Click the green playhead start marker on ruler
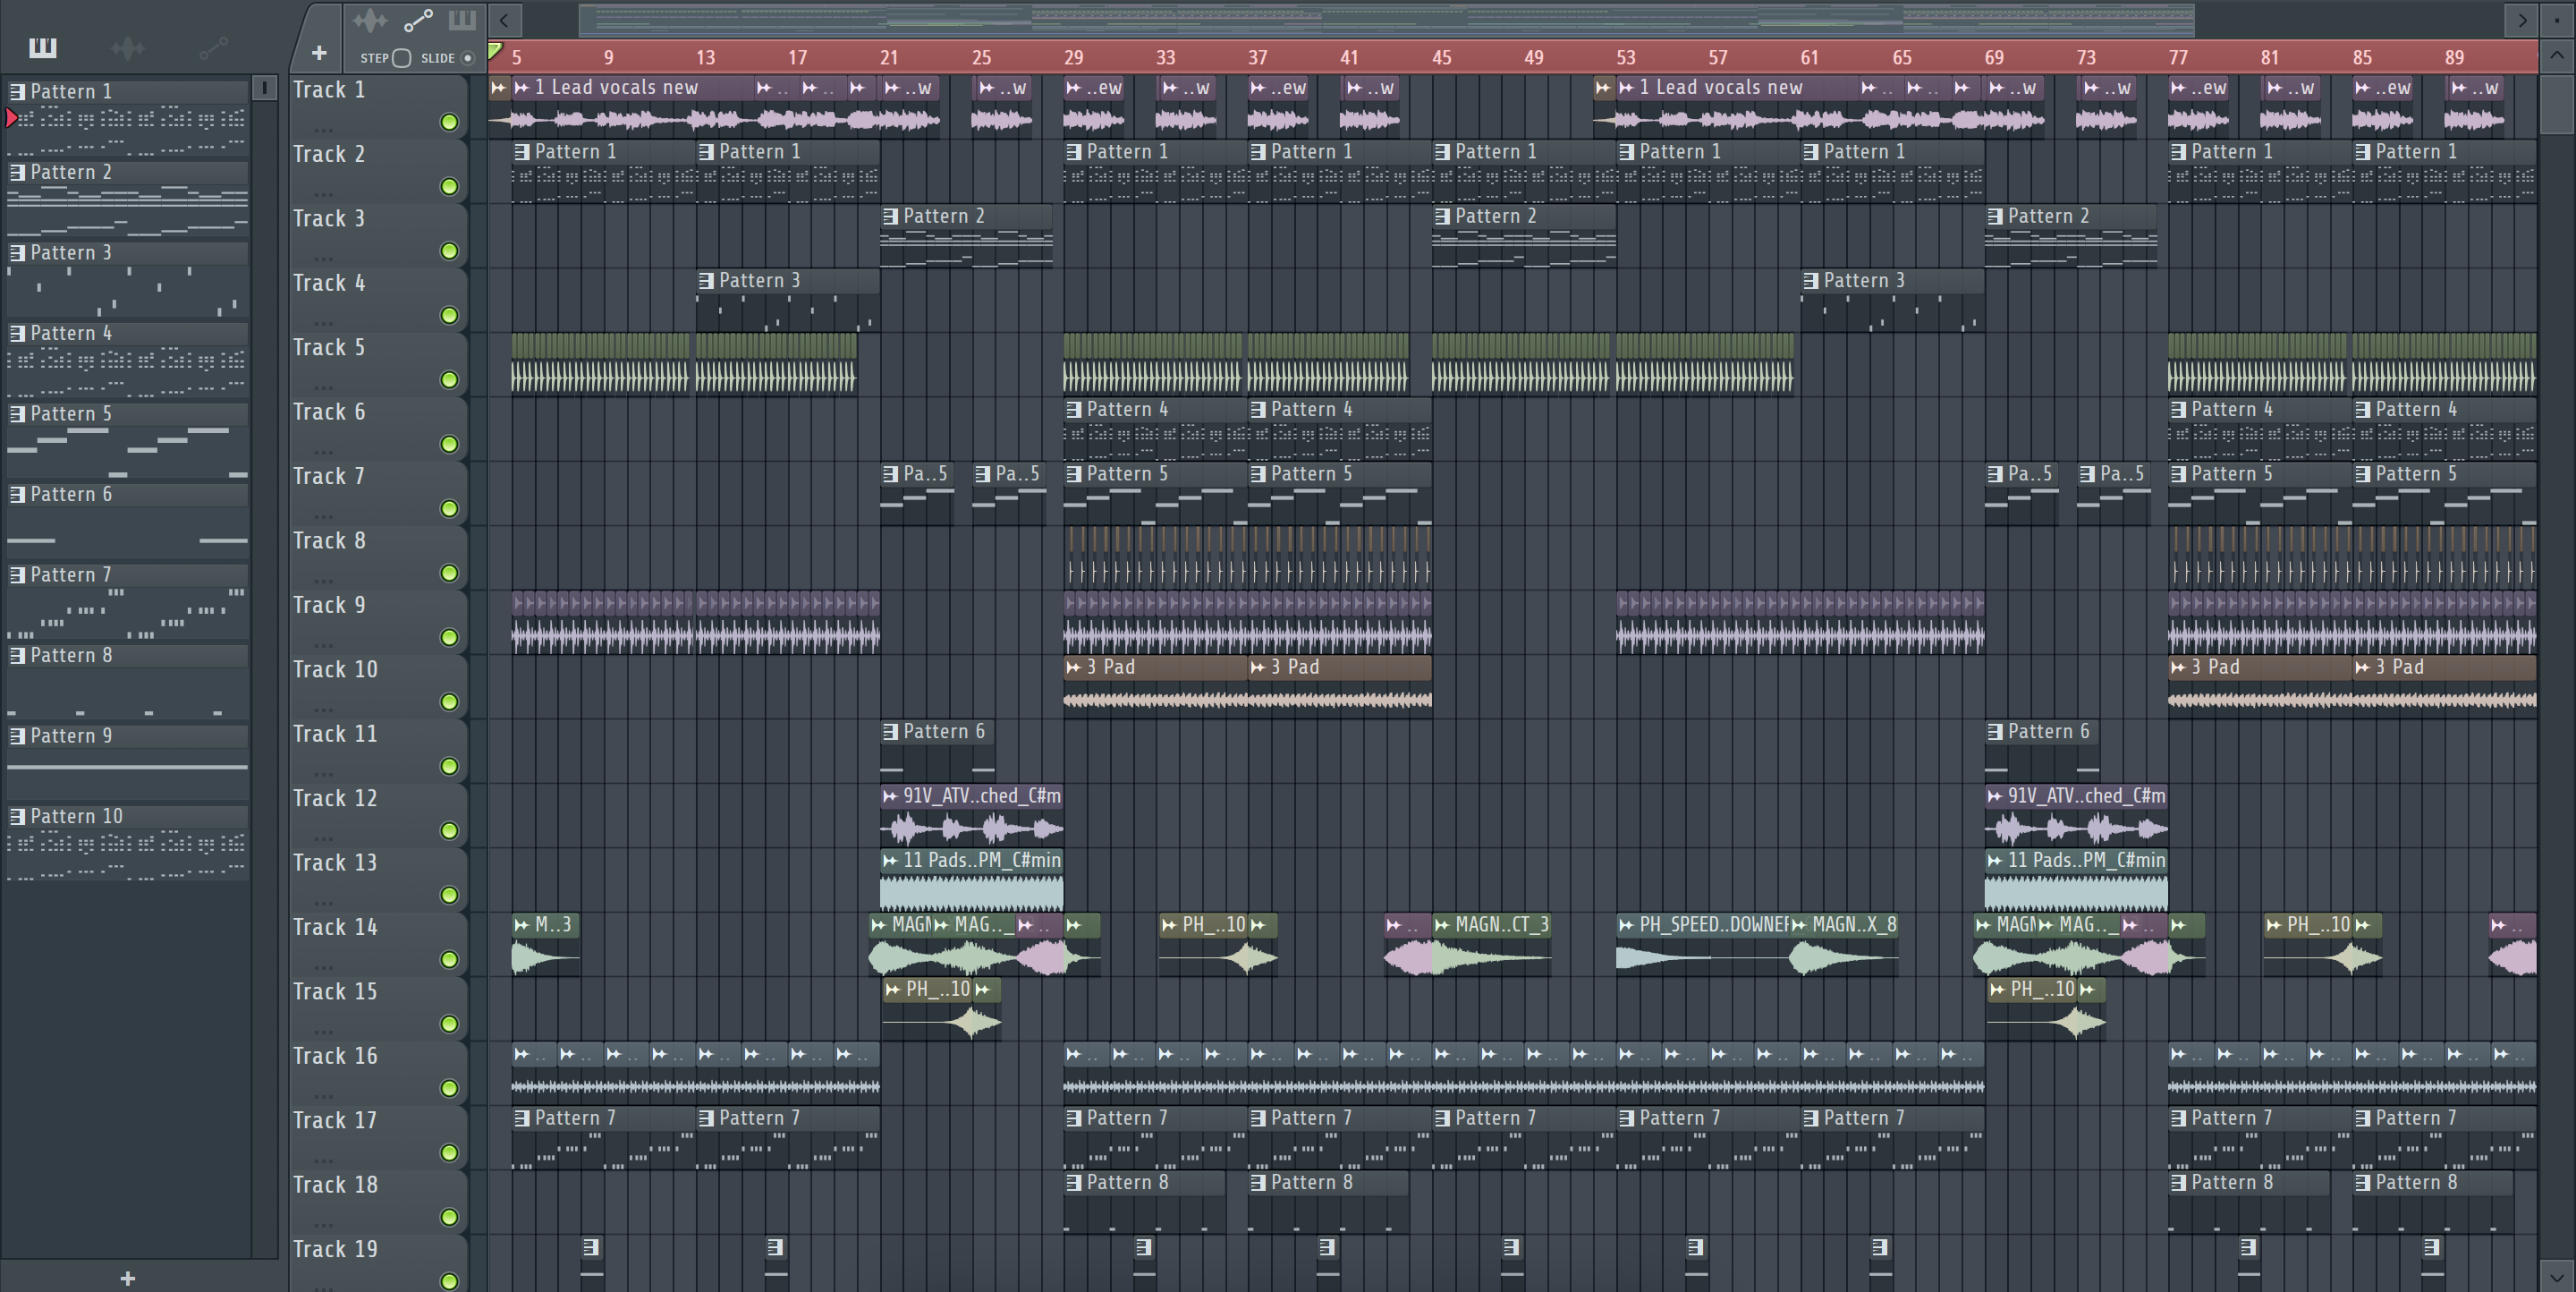The height and width of the screenshot is (1292, 2576). (494, 50)
